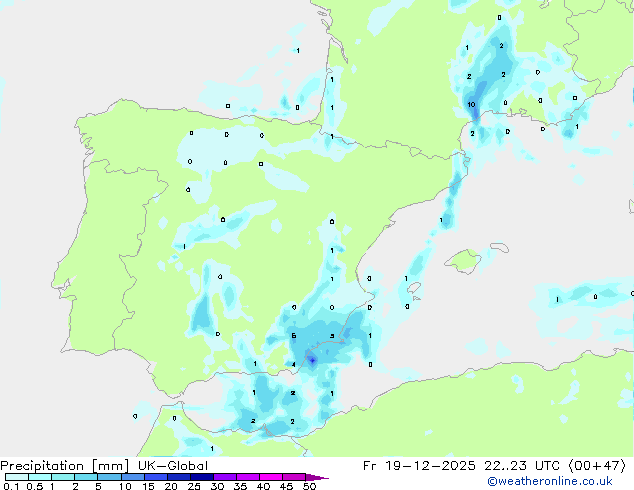Click the '(00+47)' forecast offset text

(597, 466)
